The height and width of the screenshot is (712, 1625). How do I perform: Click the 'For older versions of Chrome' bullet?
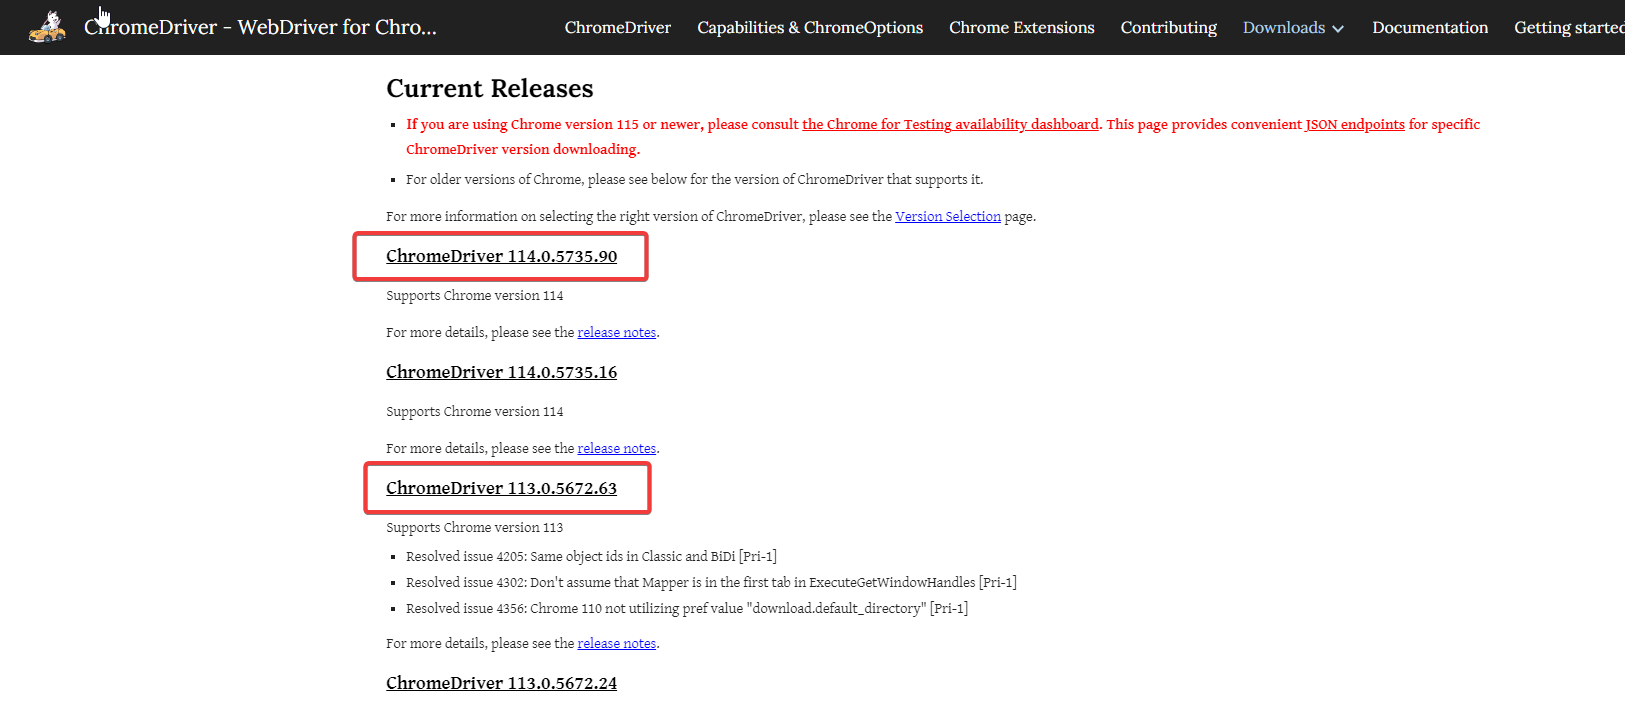[695, 179]
